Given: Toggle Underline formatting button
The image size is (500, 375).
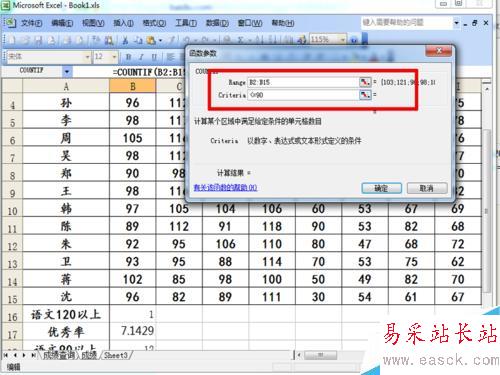Looking at the screenshot, I should point(154,57).
